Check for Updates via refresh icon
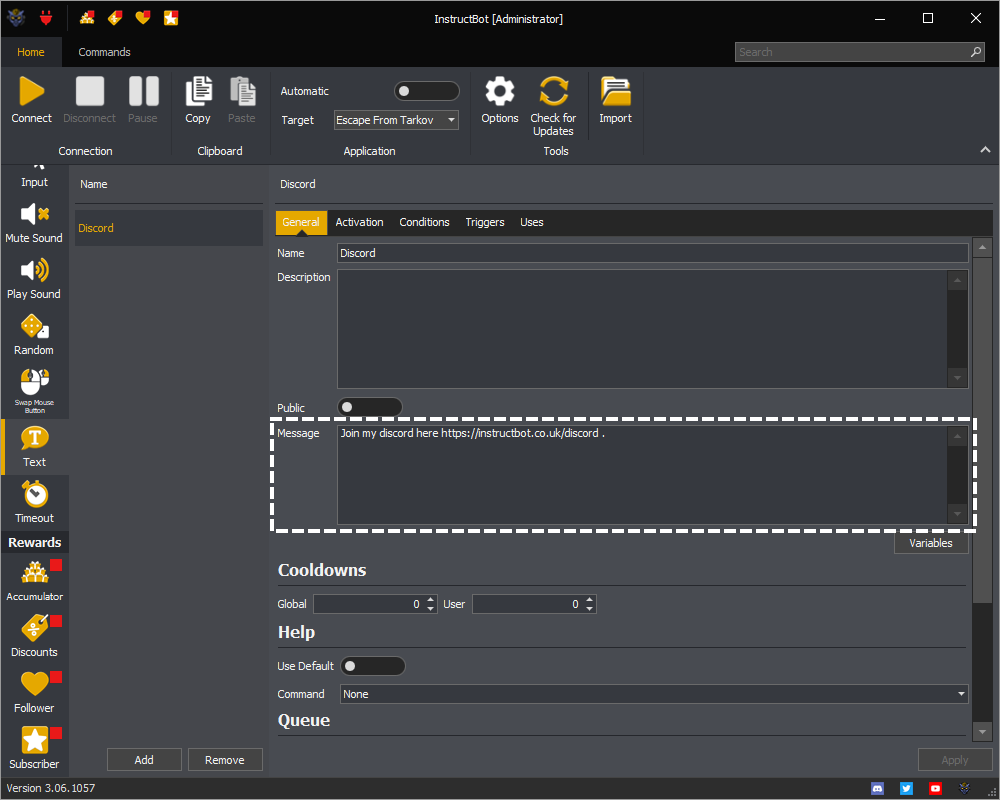This screenshot has width=1000, height=800. point(553,91)
